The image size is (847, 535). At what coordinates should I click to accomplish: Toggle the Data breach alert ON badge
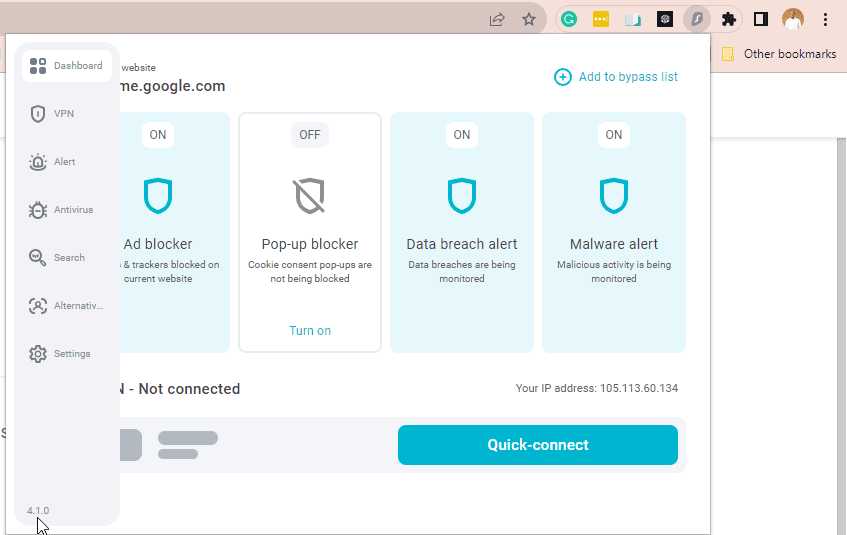pyautogui.click(x=462, y=135)
